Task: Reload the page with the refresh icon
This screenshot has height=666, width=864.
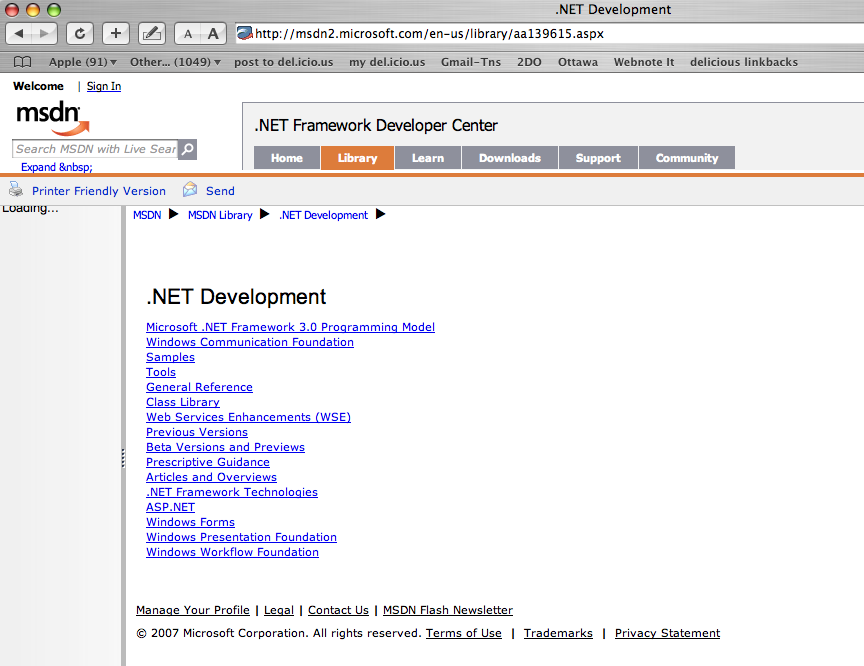Action: 80,34
